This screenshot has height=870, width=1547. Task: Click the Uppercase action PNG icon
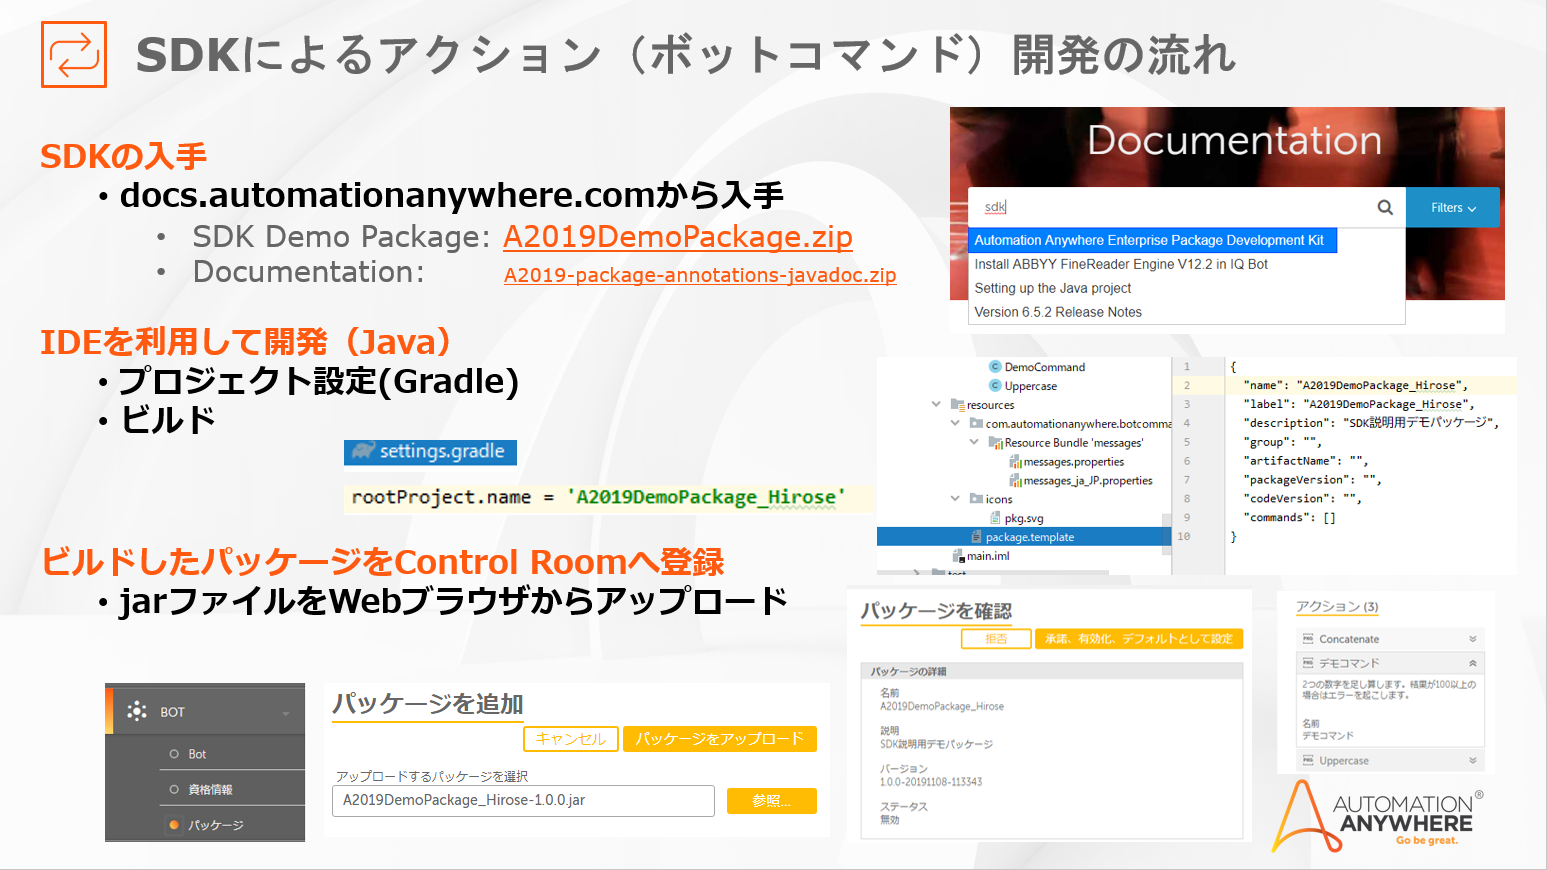pos(1308,761)
